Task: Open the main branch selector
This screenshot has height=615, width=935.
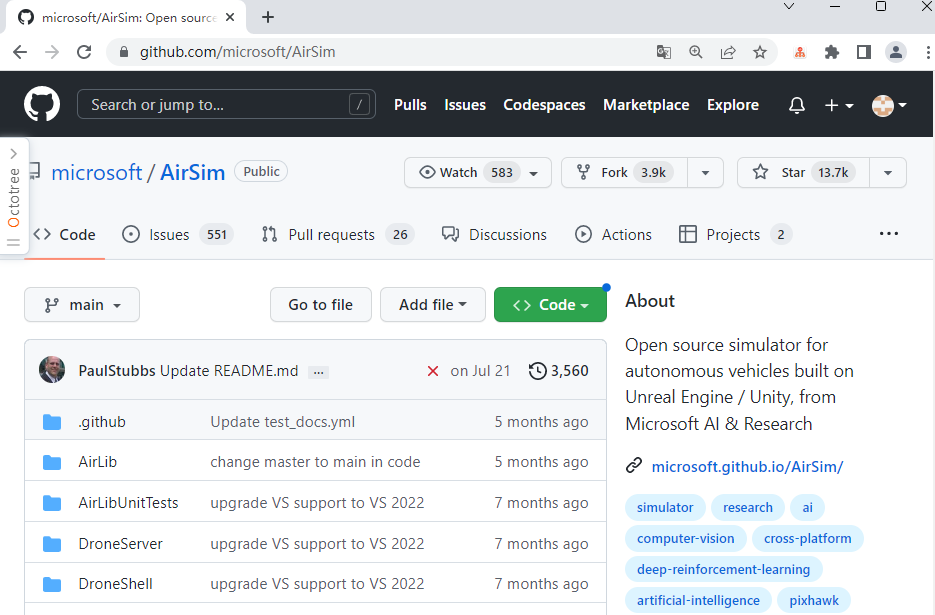Action: click(82, 305)
